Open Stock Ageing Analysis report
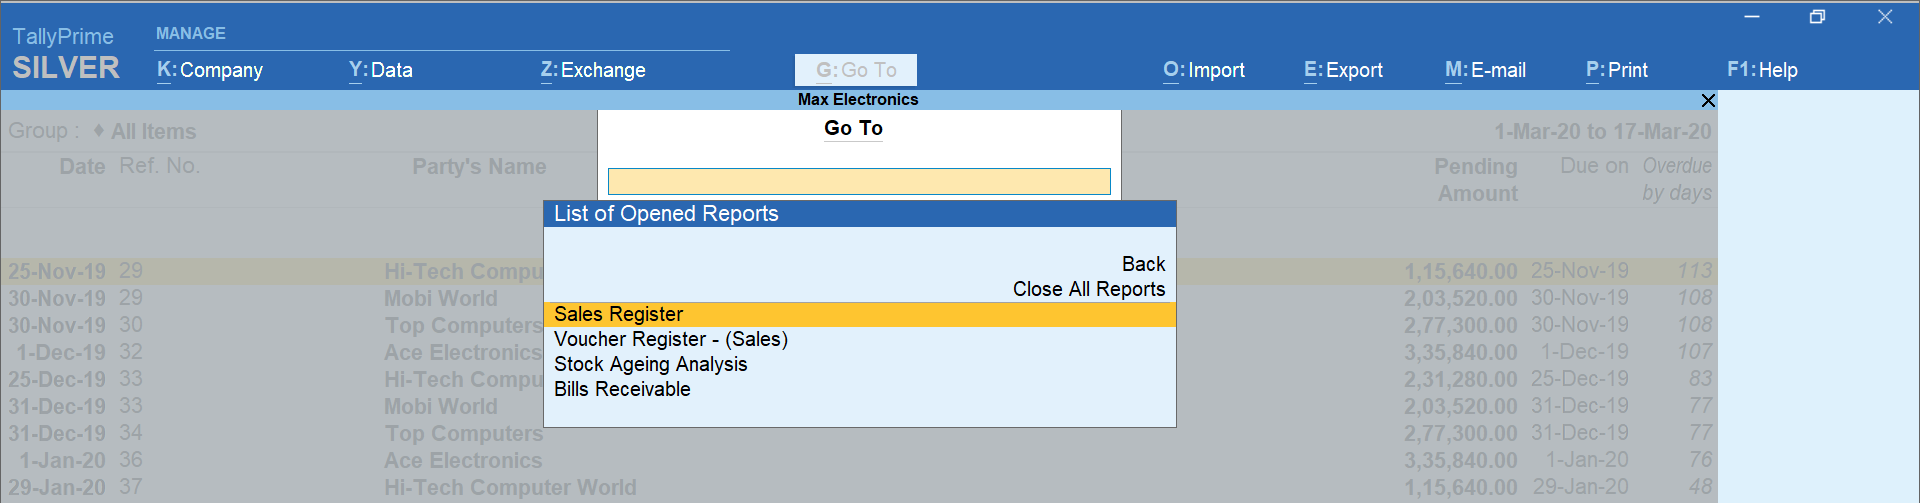1920x503 pixels. [x=651, y=364]
